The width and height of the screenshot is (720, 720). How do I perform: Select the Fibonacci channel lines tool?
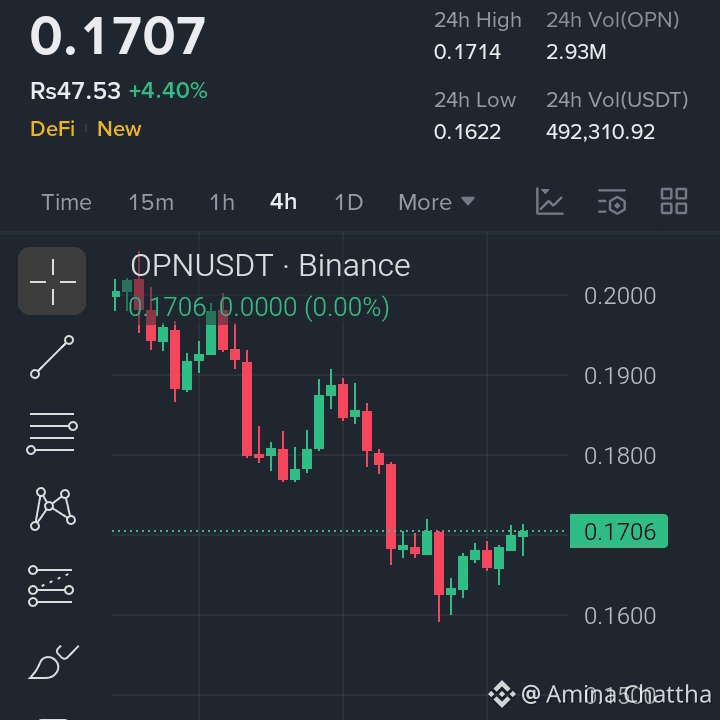coord(51,586)
